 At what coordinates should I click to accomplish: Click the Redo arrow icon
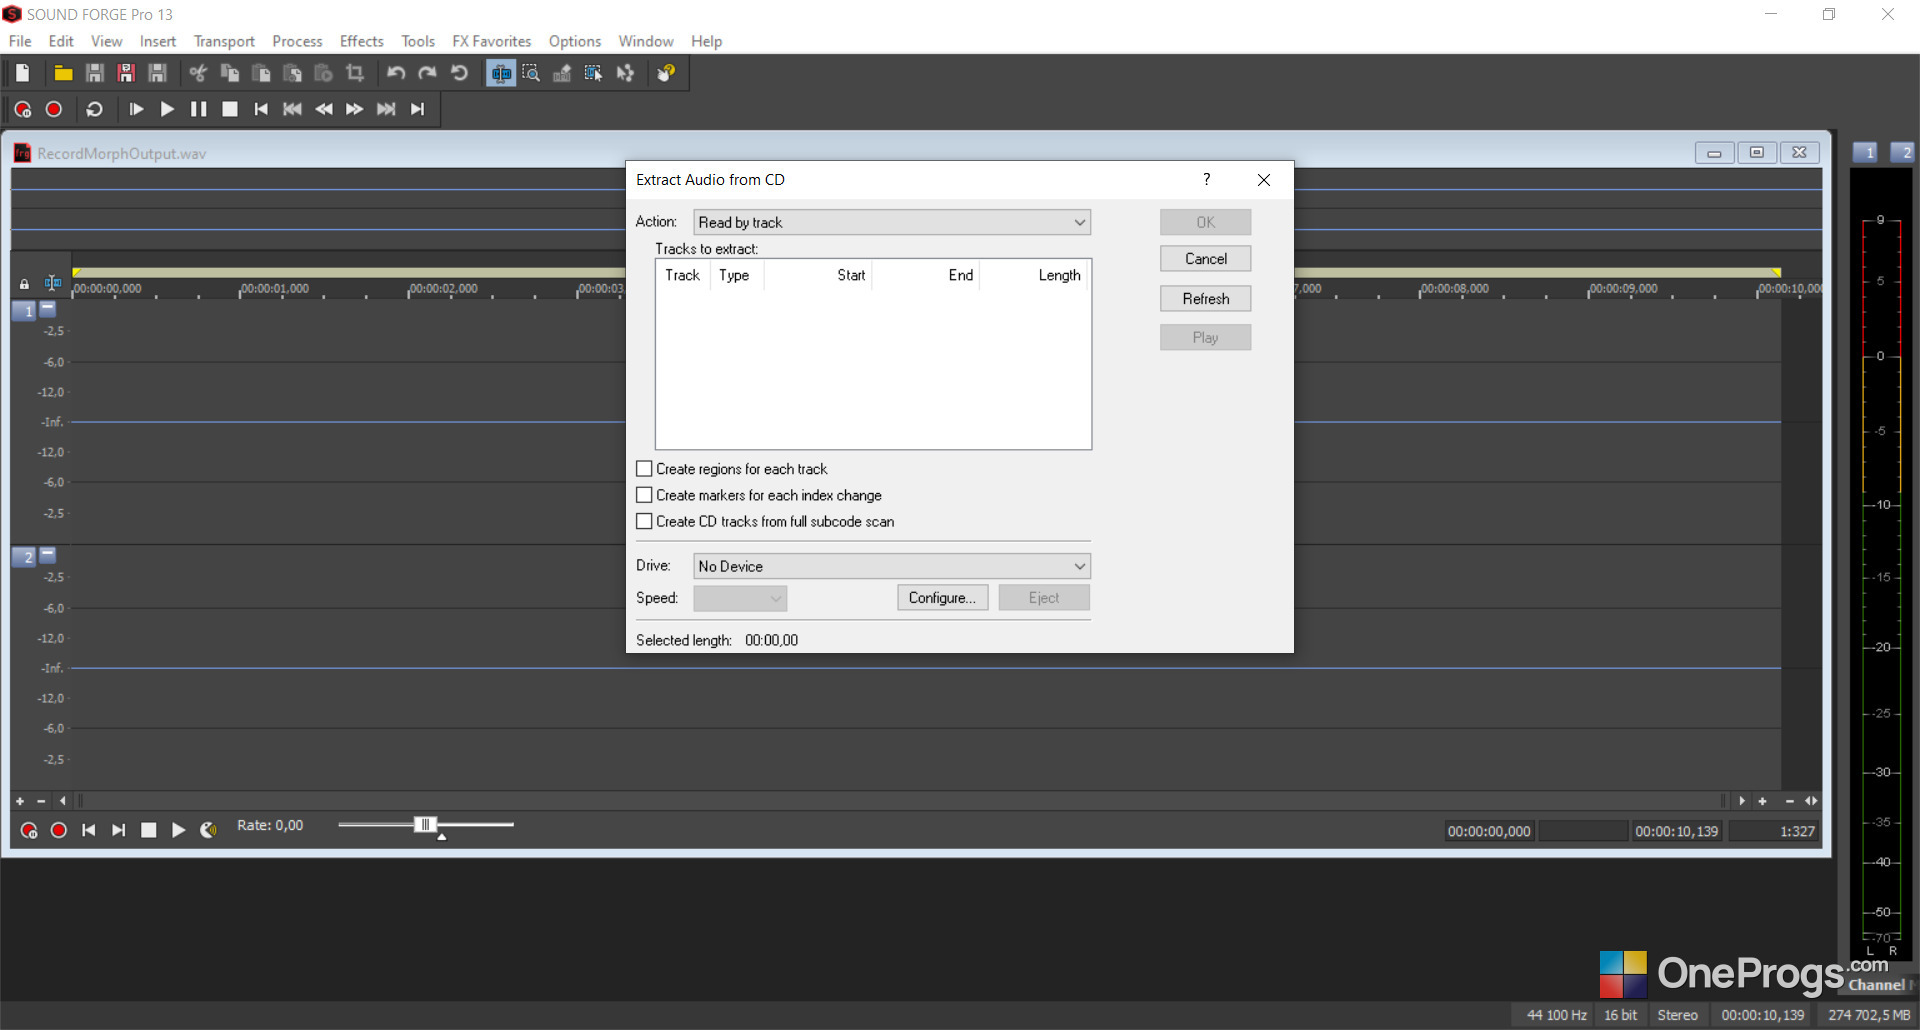pos(427,73)
